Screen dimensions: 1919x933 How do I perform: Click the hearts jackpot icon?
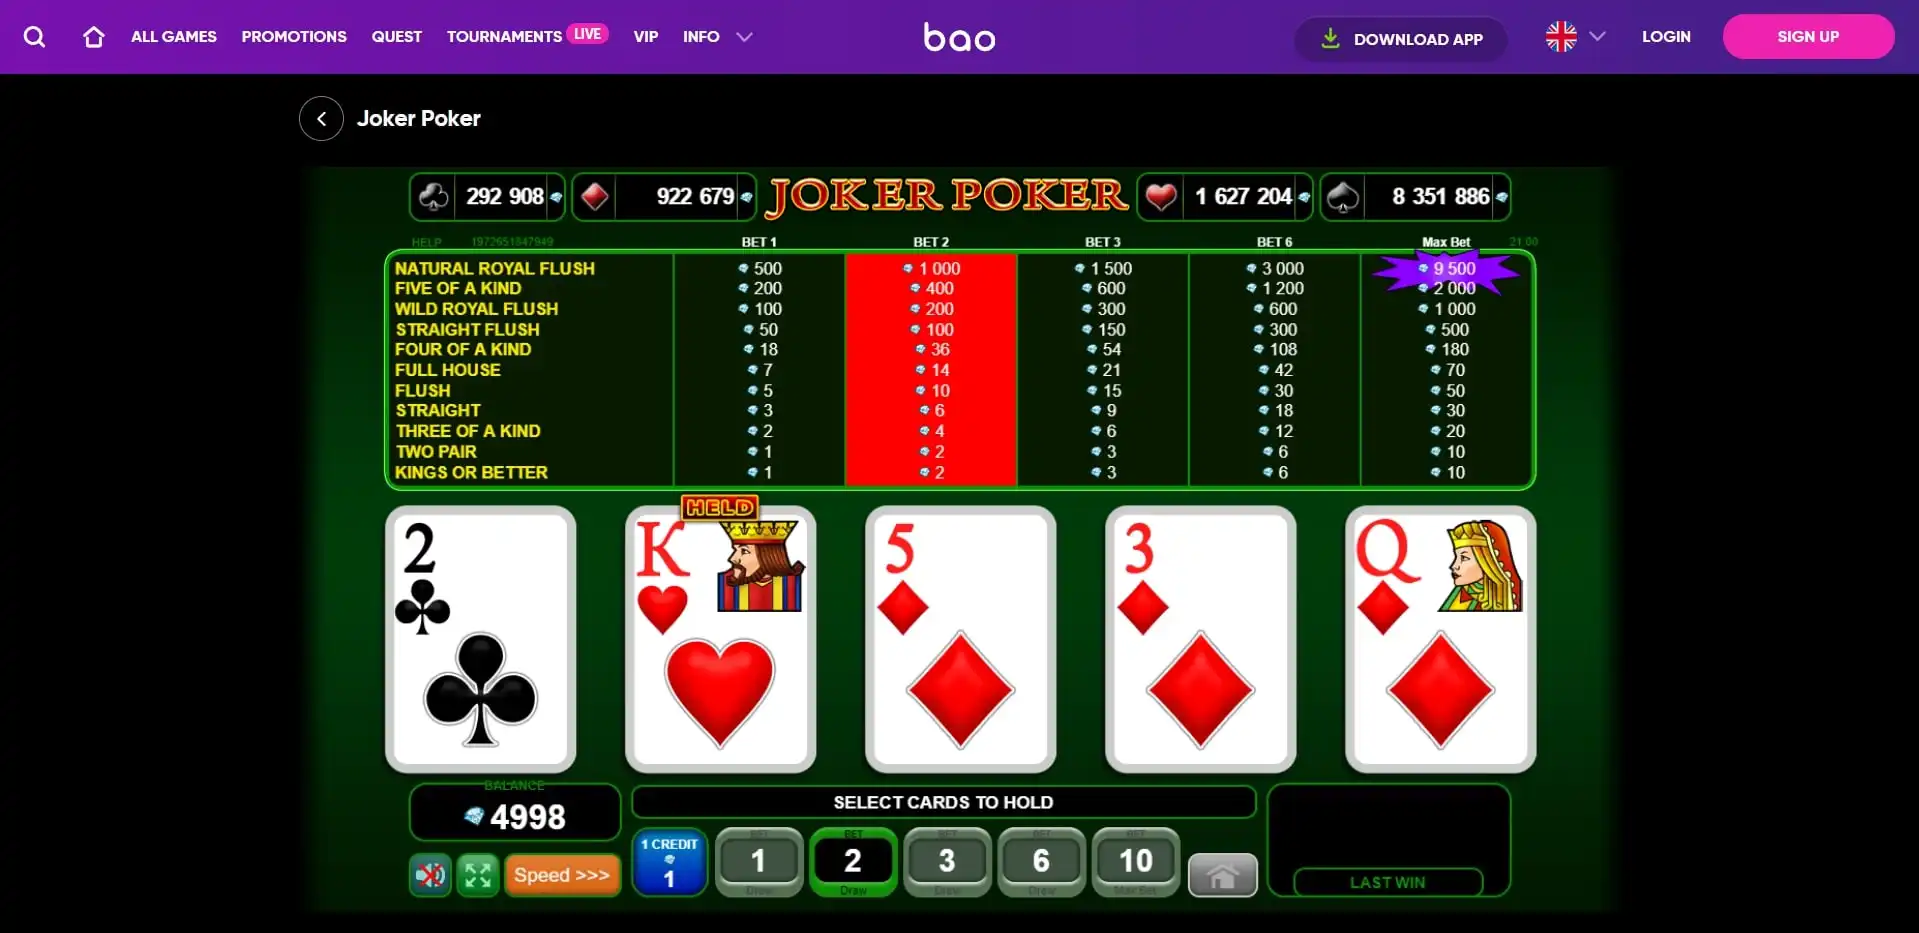pos(1161,196)
